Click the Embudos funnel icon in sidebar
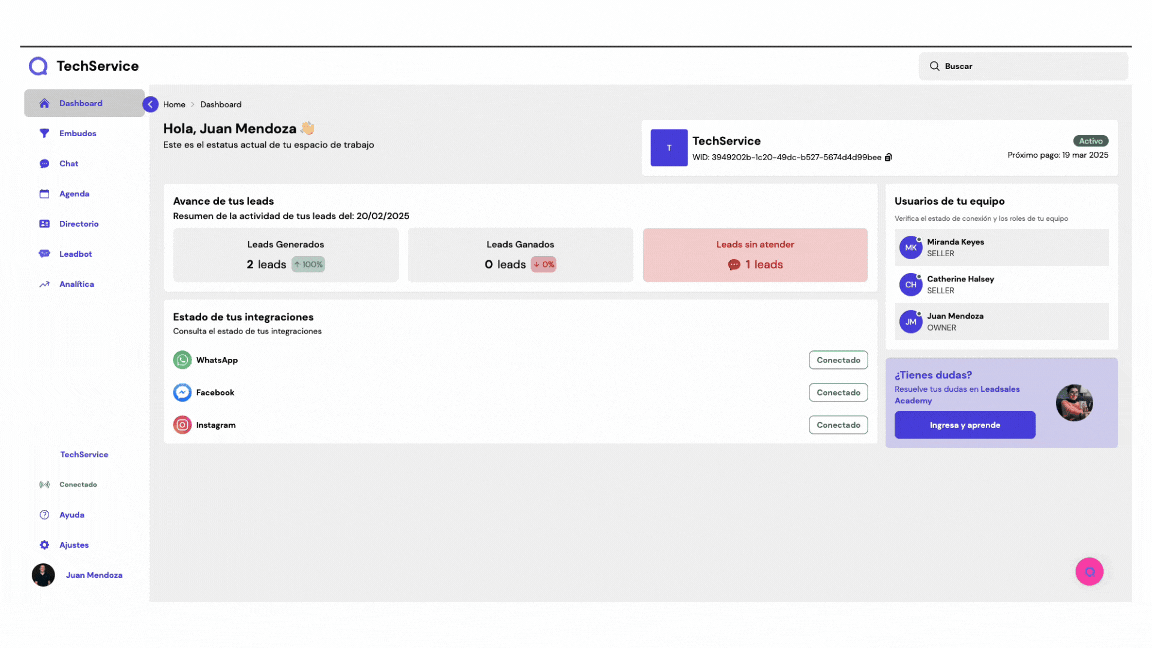The width and height of the screenshot is (1152, 648). click(x=44, y=133)
